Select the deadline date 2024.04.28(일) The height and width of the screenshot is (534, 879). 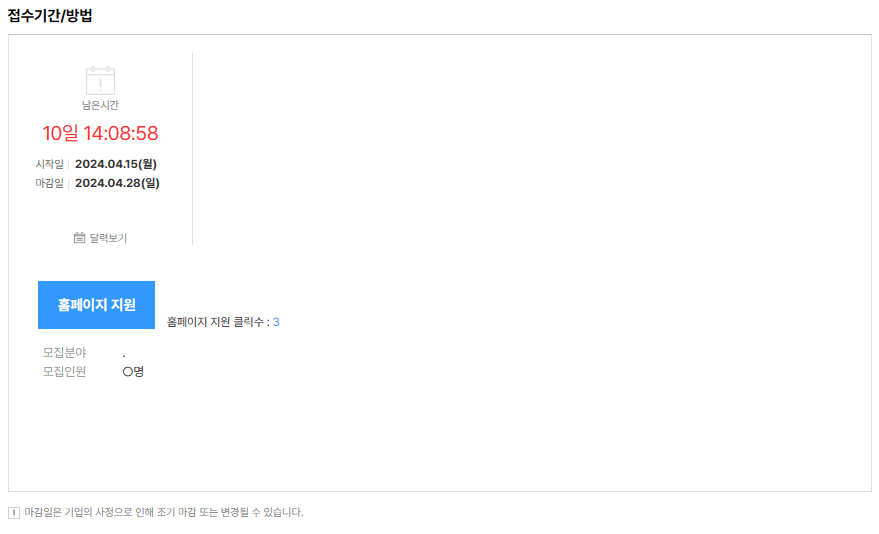click(x=117, y=183)
